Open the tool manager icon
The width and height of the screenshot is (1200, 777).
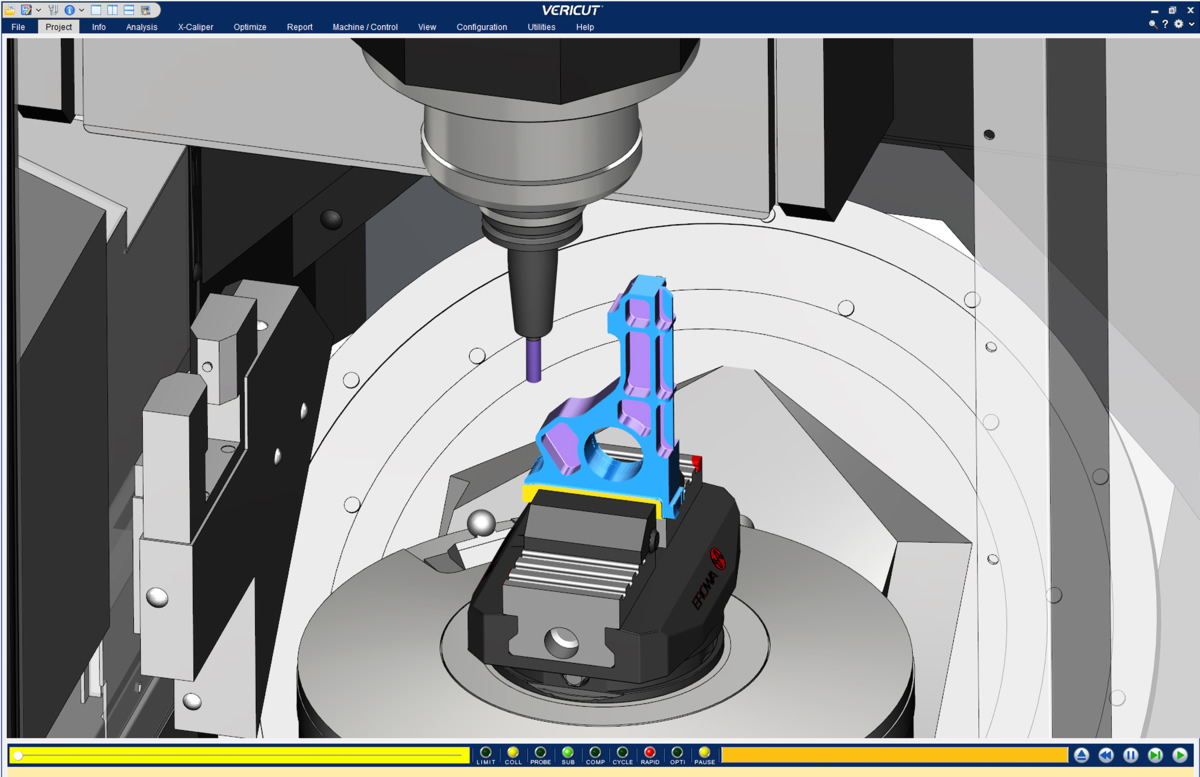tap(53, 10)
